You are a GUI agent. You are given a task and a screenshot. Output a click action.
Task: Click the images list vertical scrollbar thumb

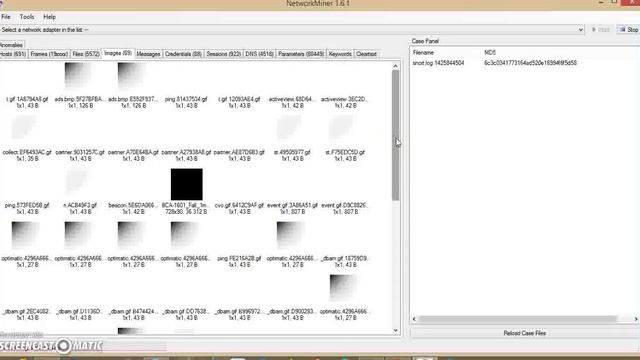point(396,135)
